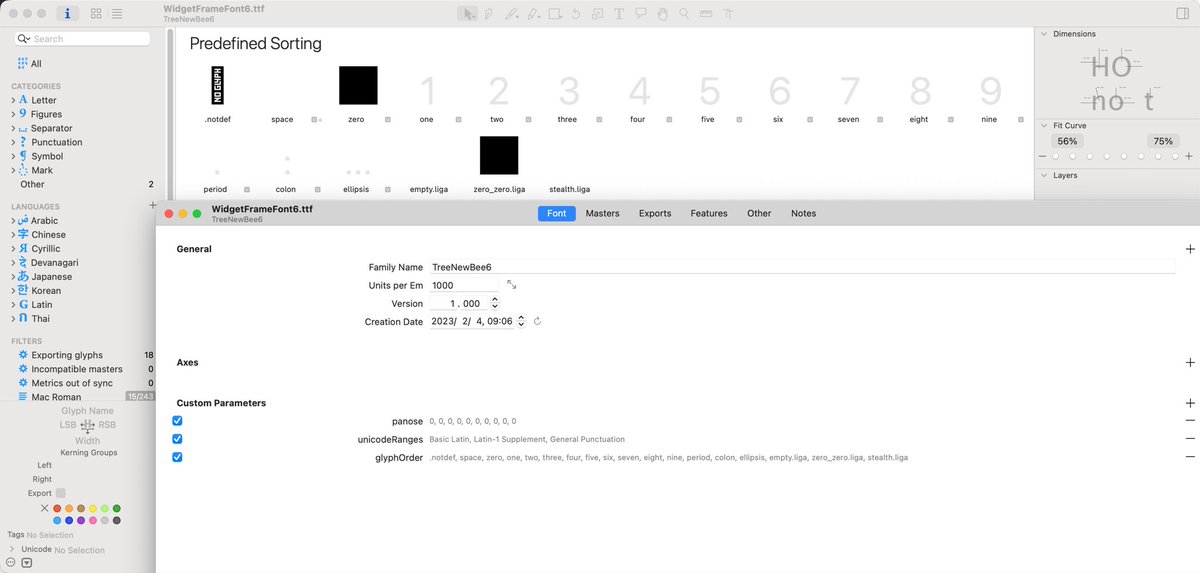Choose the Select arrow tool
The height and width of the screenshot is (573, 1200).
467,14
